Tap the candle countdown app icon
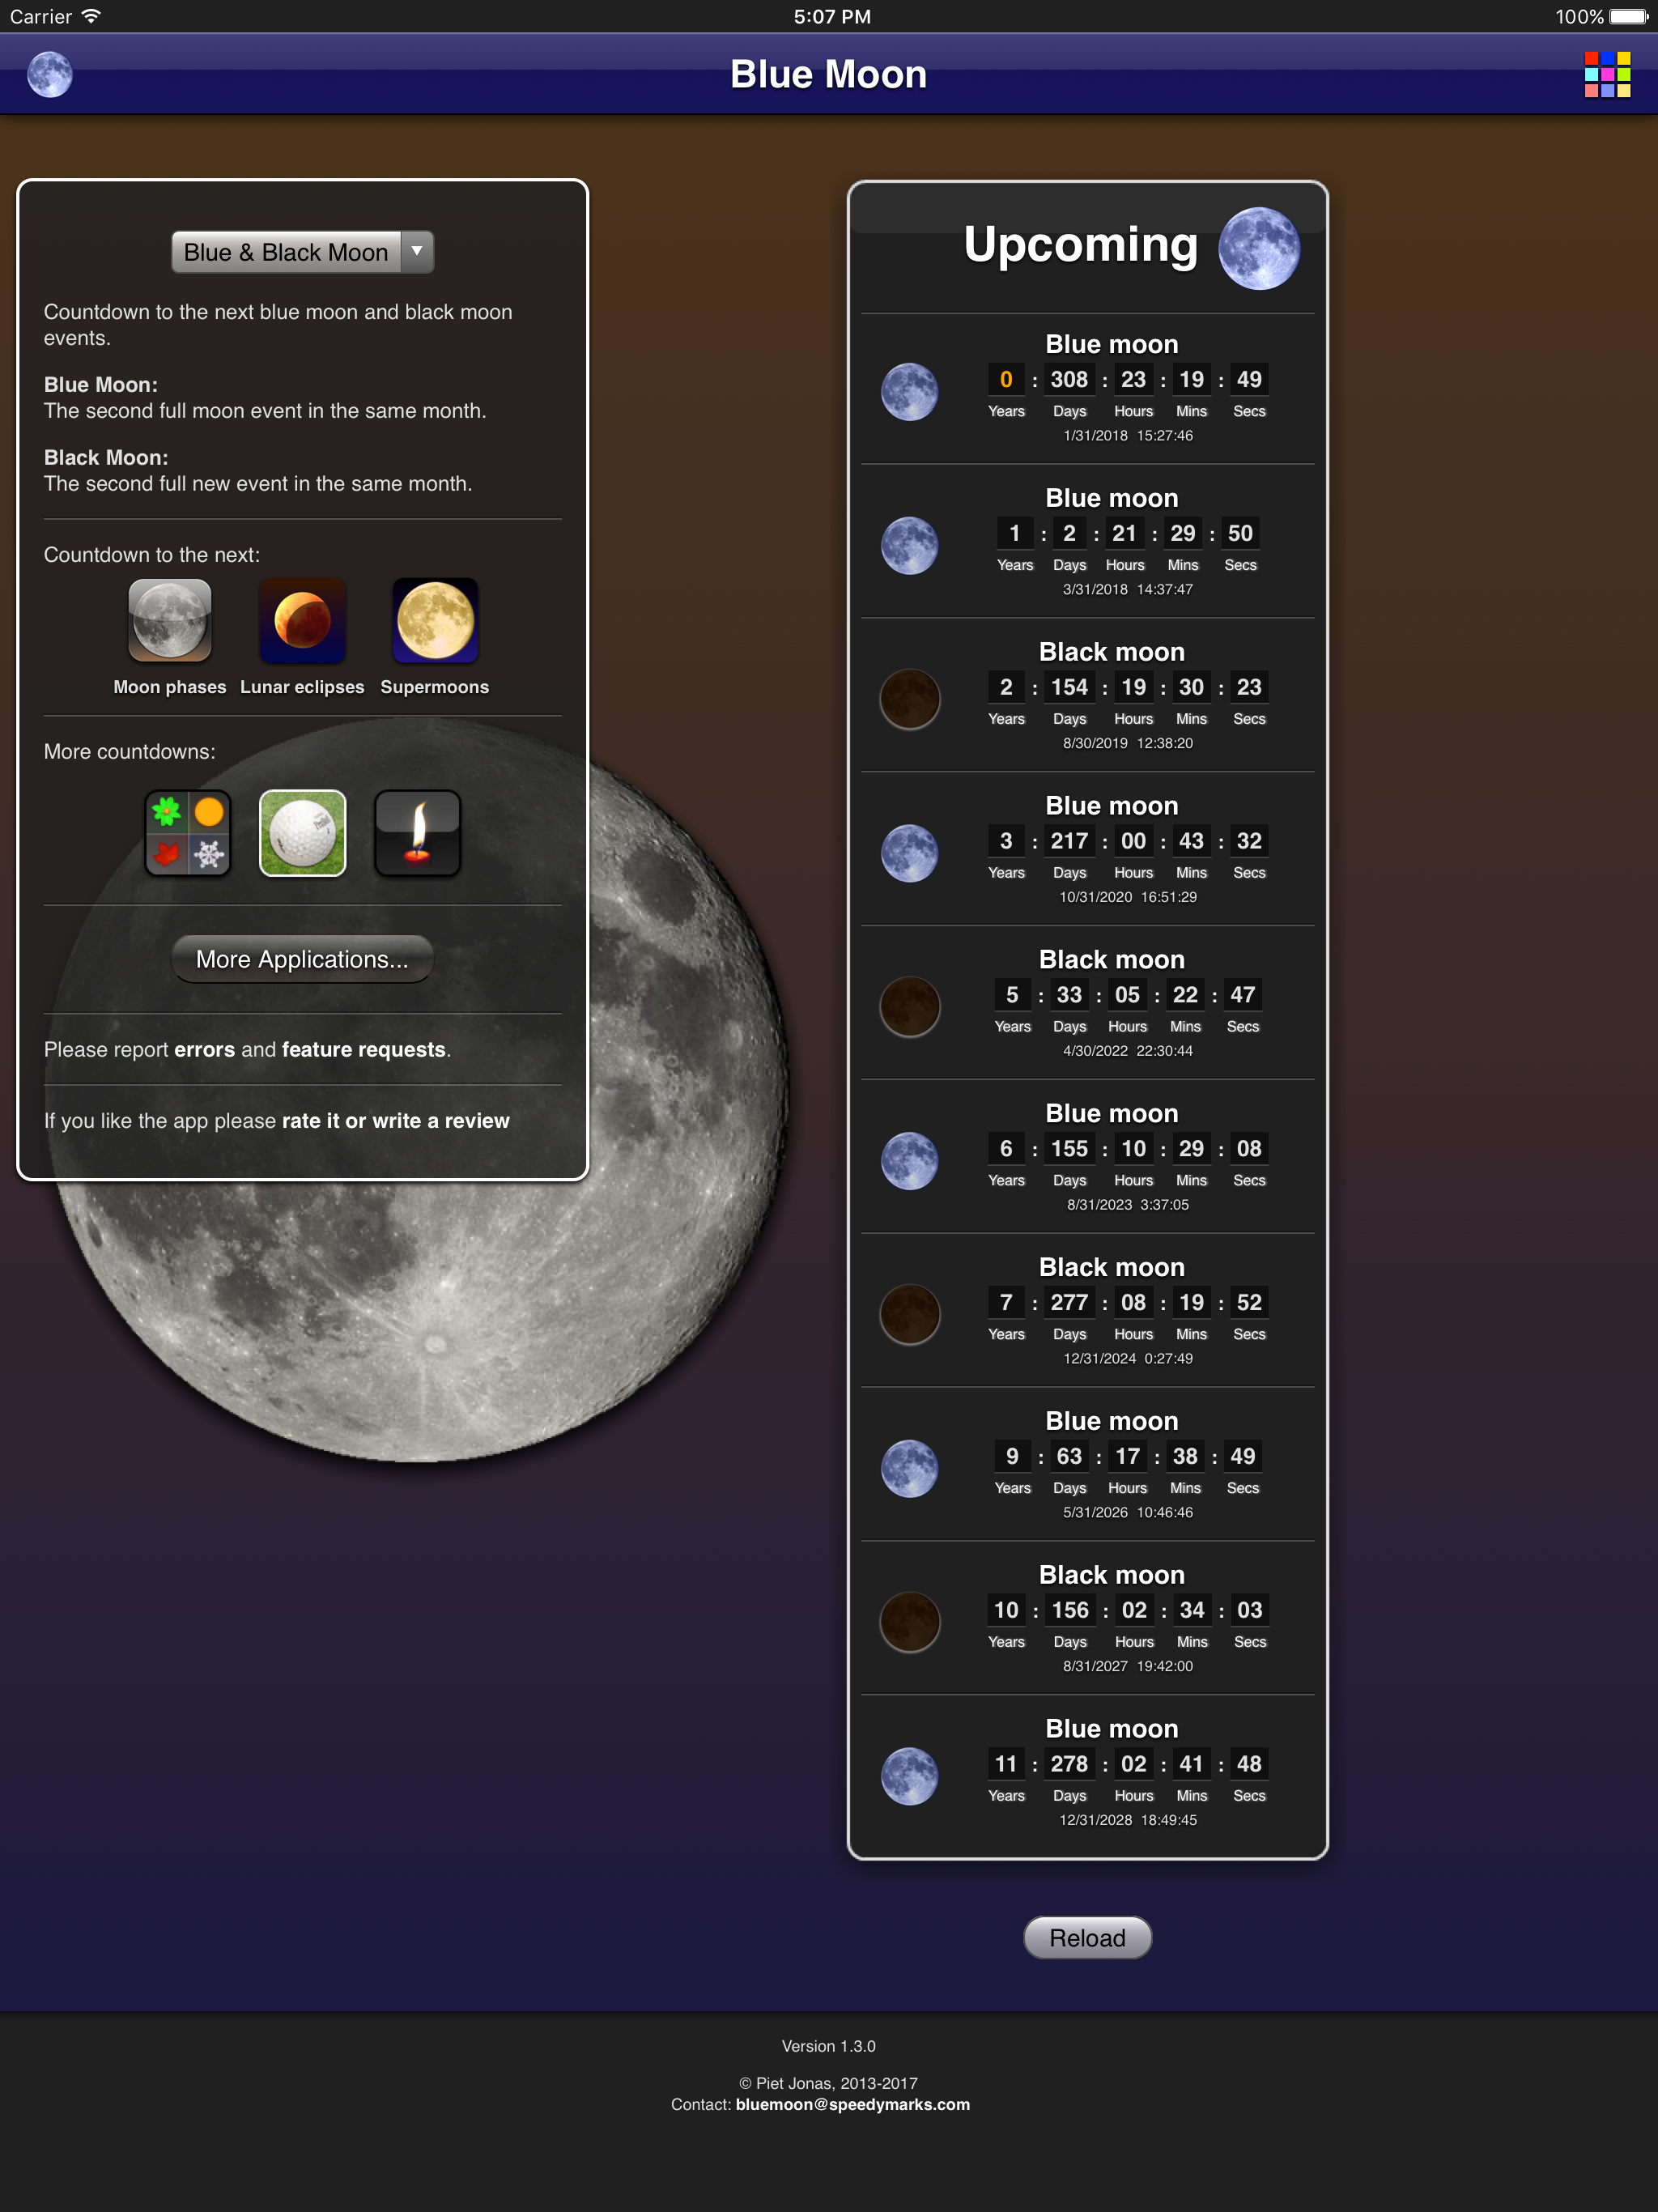This screenshot has height=2212, width=1658. [417, 833]
